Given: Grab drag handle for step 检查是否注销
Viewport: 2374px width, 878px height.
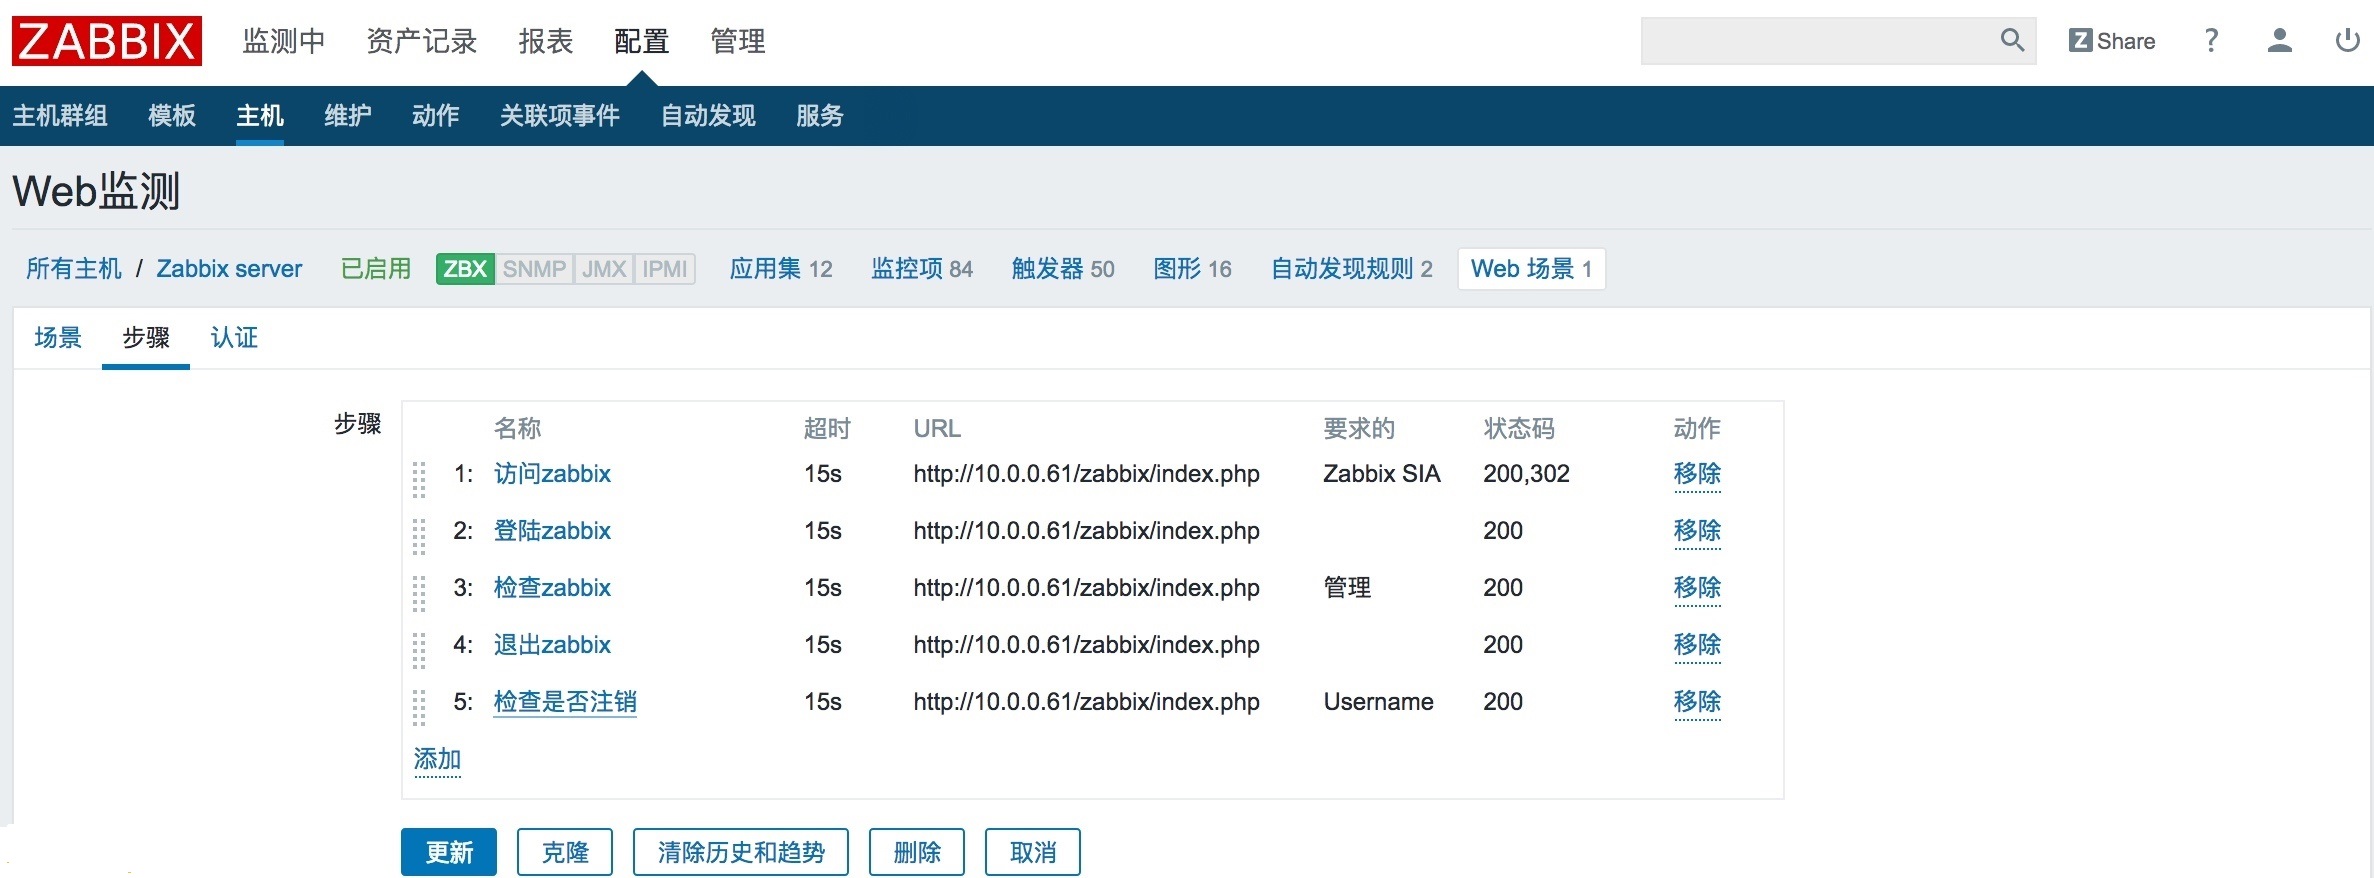Looking at the screenshot, I should pos(419,707).
